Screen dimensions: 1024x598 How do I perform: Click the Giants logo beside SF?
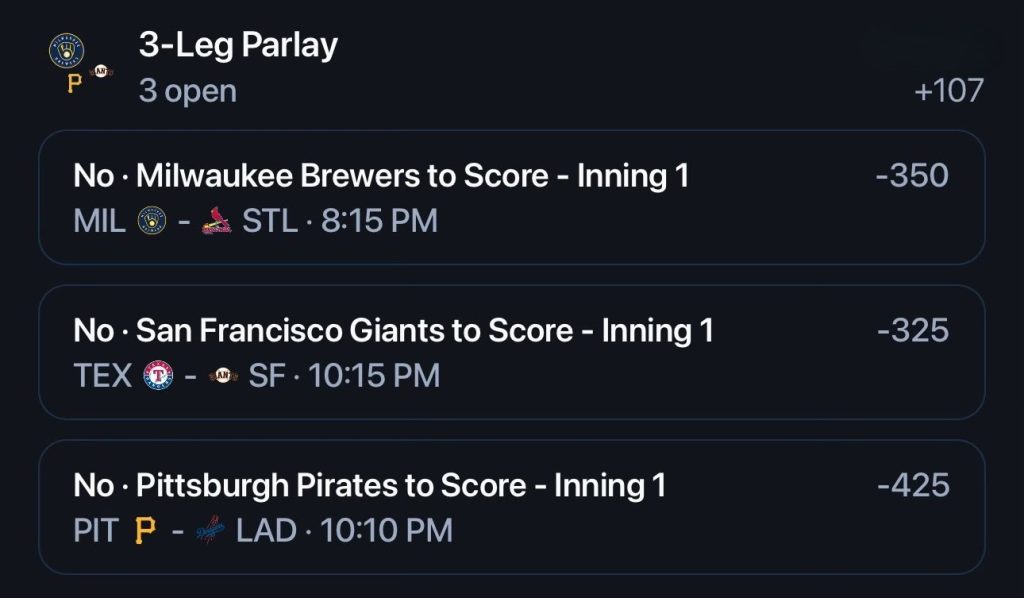pyautogui.click(x=223, y=375)
